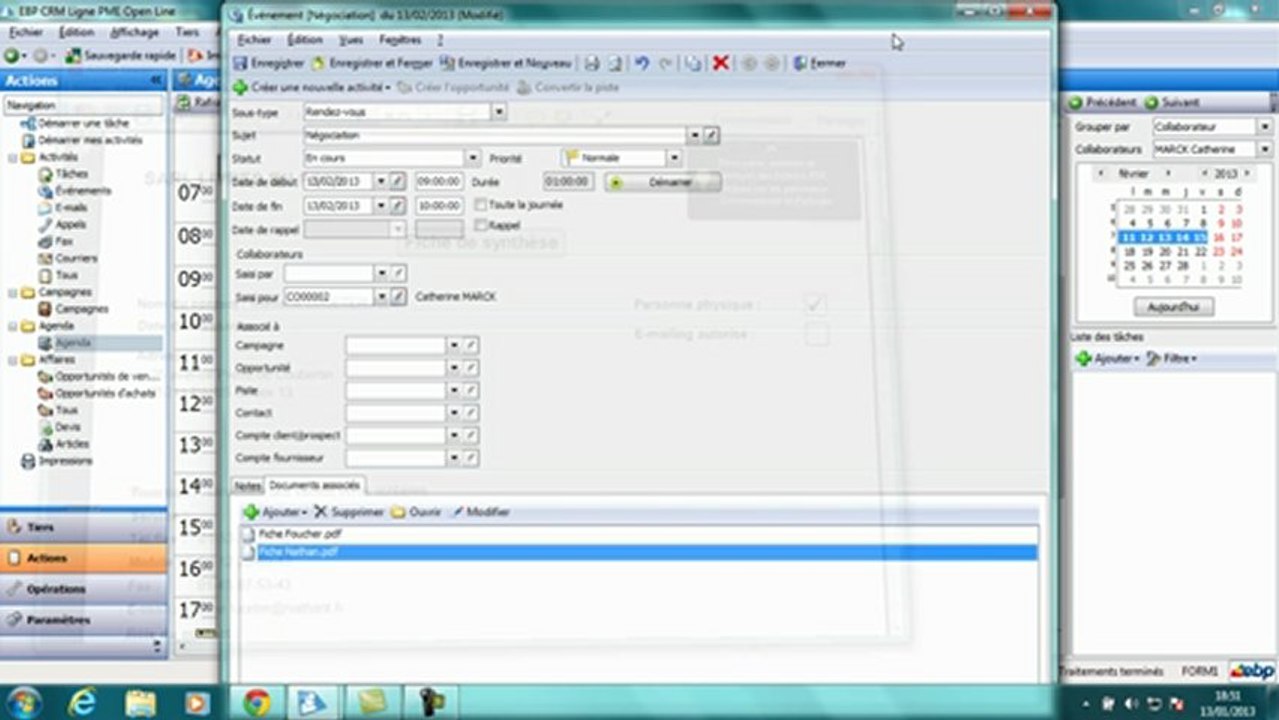This screenshot has width=1279, height=720.
Task: Open the Sous-type dropdown arrow
Action: [499, 112]
